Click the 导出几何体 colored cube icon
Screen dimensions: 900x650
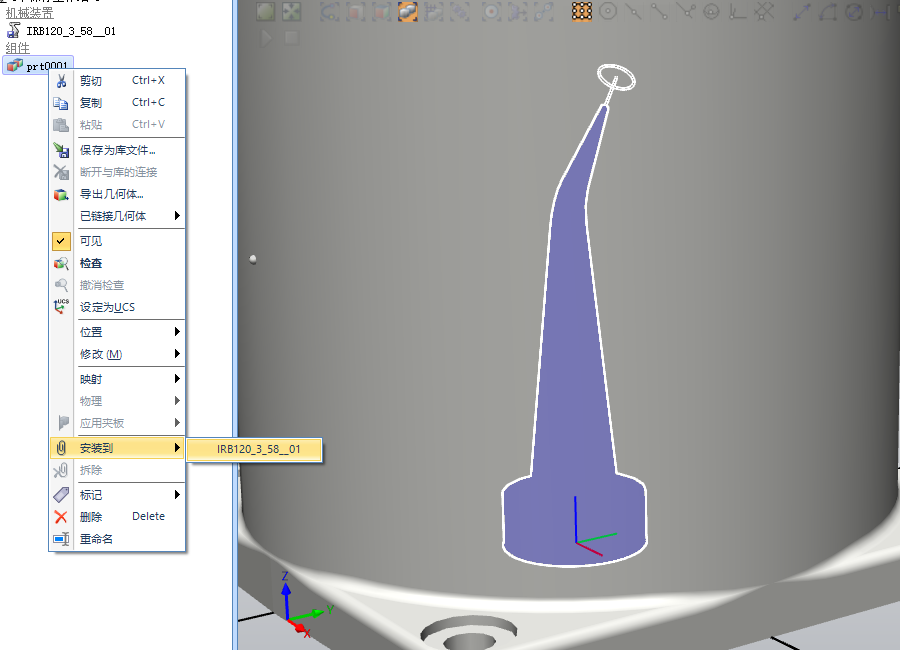pos(61,195)
